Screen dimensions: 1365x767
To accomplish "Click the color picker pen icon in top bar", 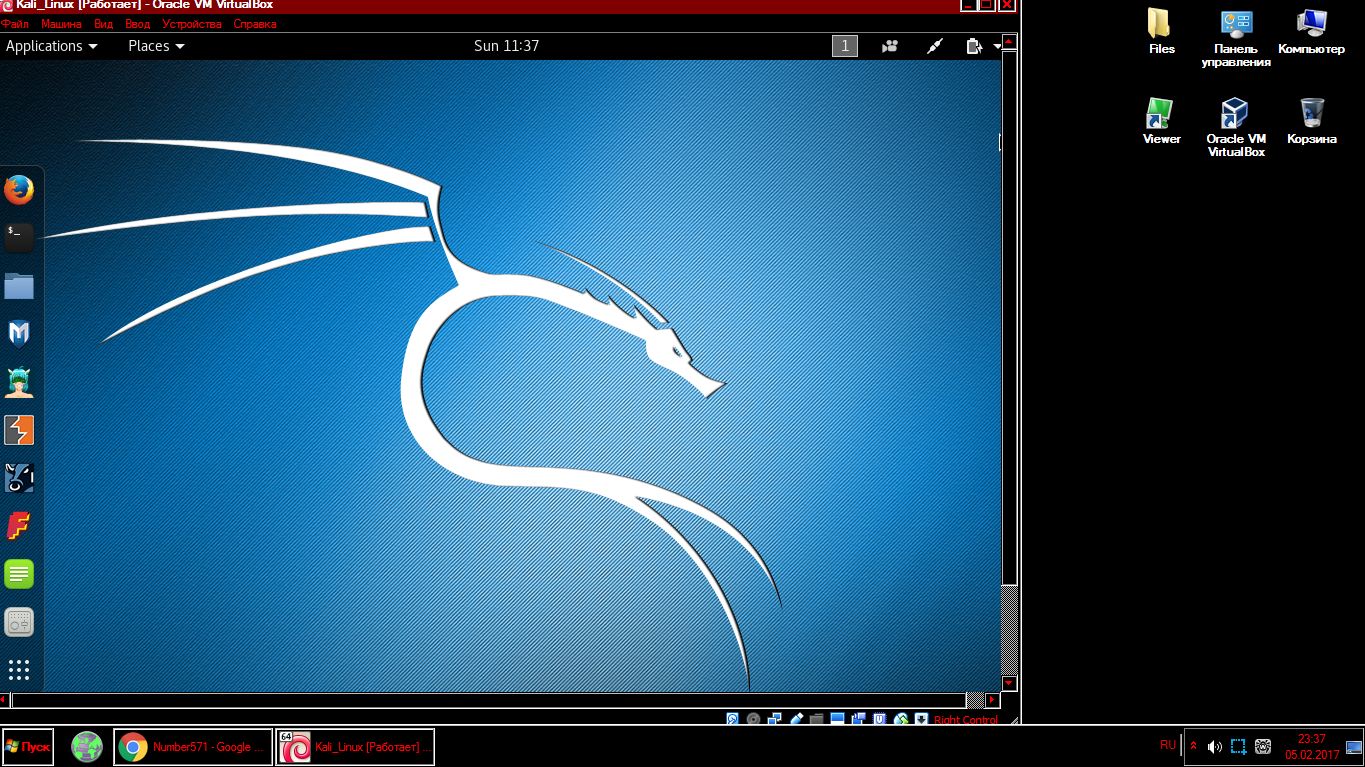I will (x=935, y=46).
